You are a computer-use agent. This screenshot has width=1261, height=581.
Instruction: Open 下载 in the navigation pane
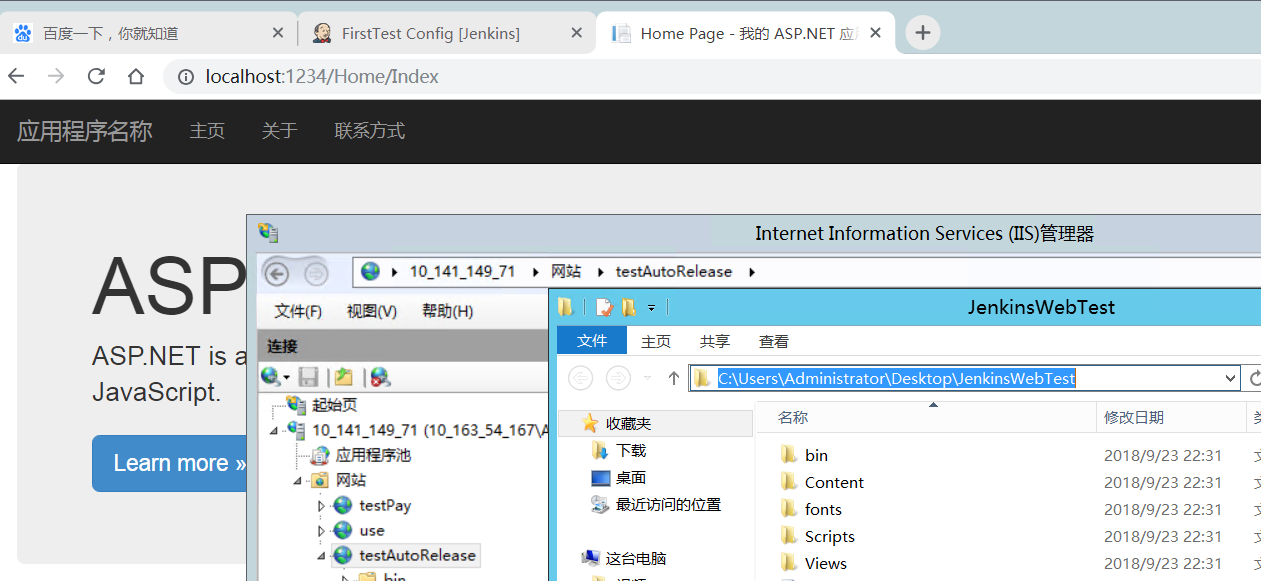[631, 451]
